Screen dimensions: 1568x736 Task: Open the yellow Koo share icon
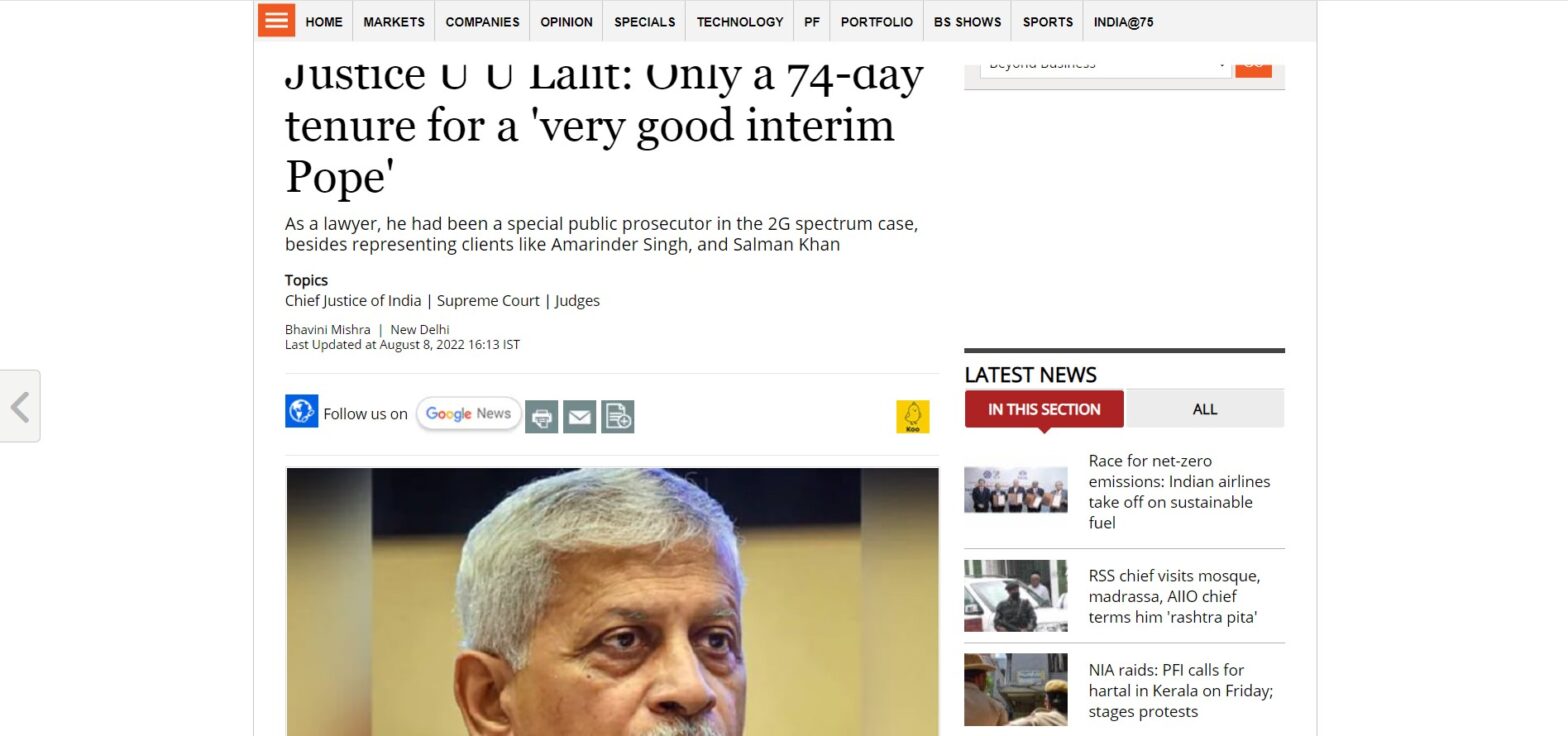(x=912, y=416)
